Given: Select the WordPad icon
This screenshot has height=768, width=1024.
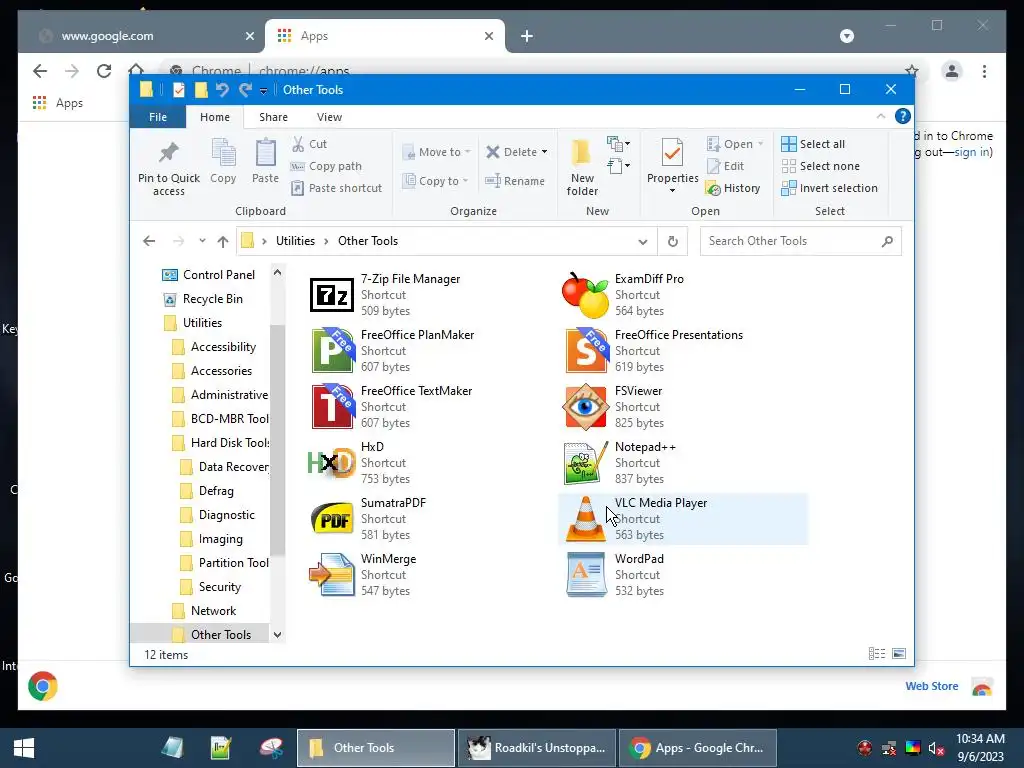Looking at the screenshot, I should (585, 575).
